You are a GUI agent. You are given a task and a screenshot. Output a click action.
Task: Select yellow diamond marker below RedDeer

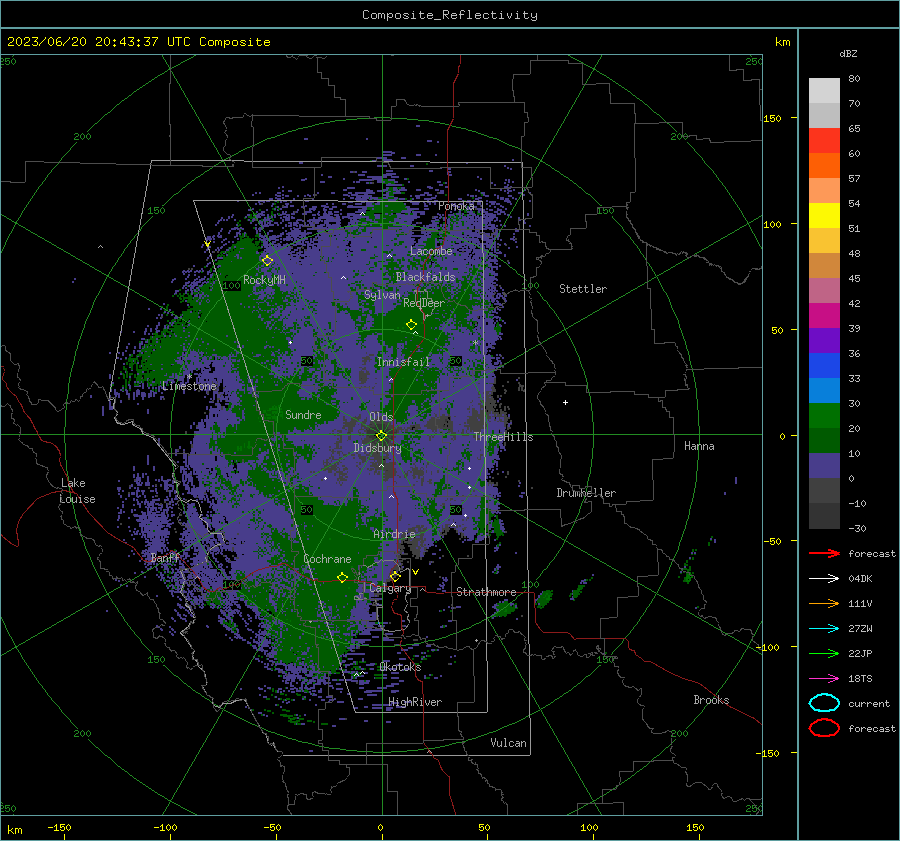point(411,325)
